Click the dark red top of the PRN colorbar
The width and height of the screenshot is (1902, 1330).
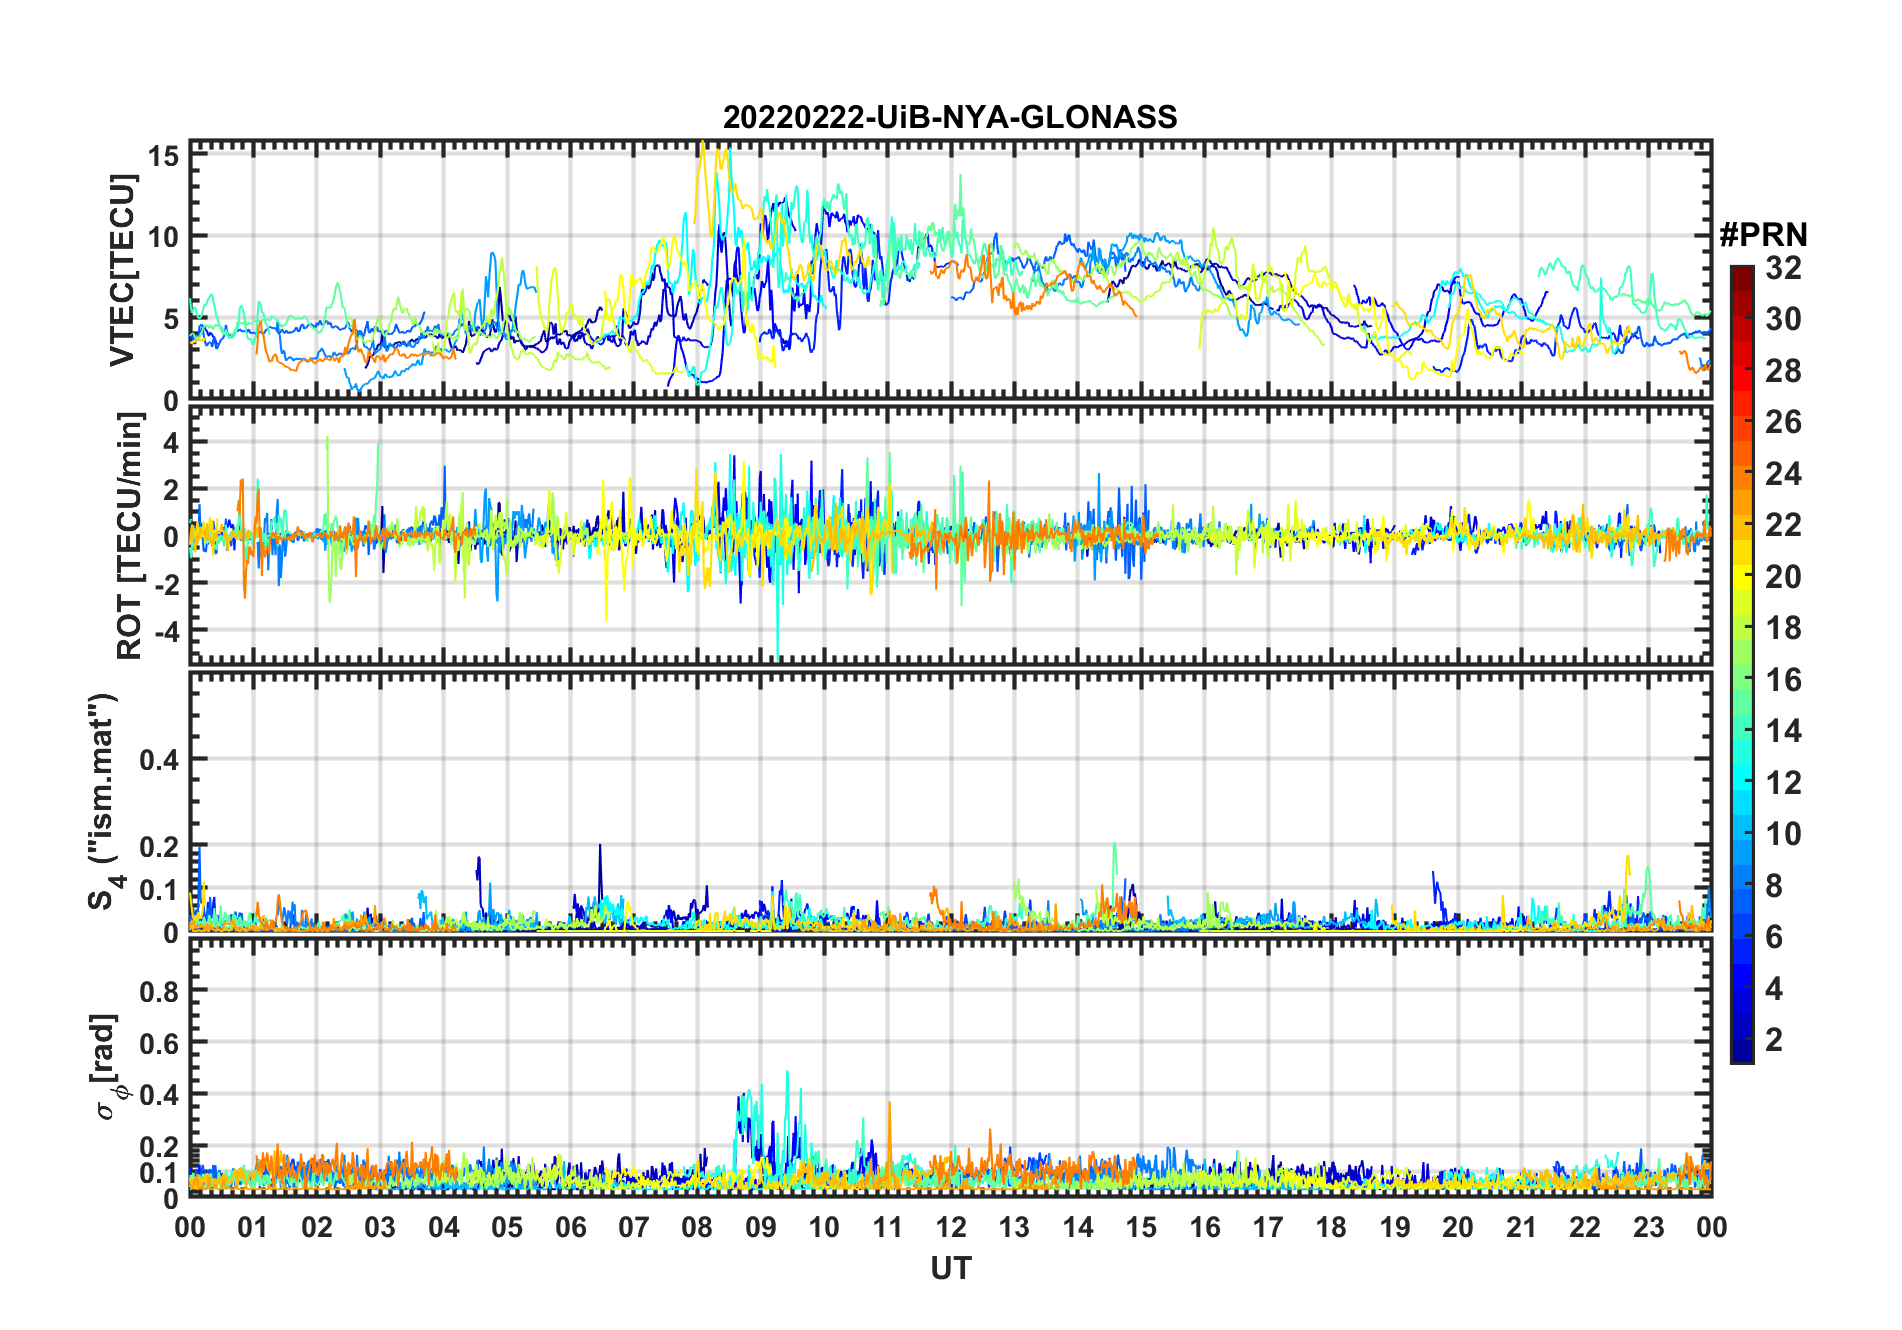(1742, 278)
